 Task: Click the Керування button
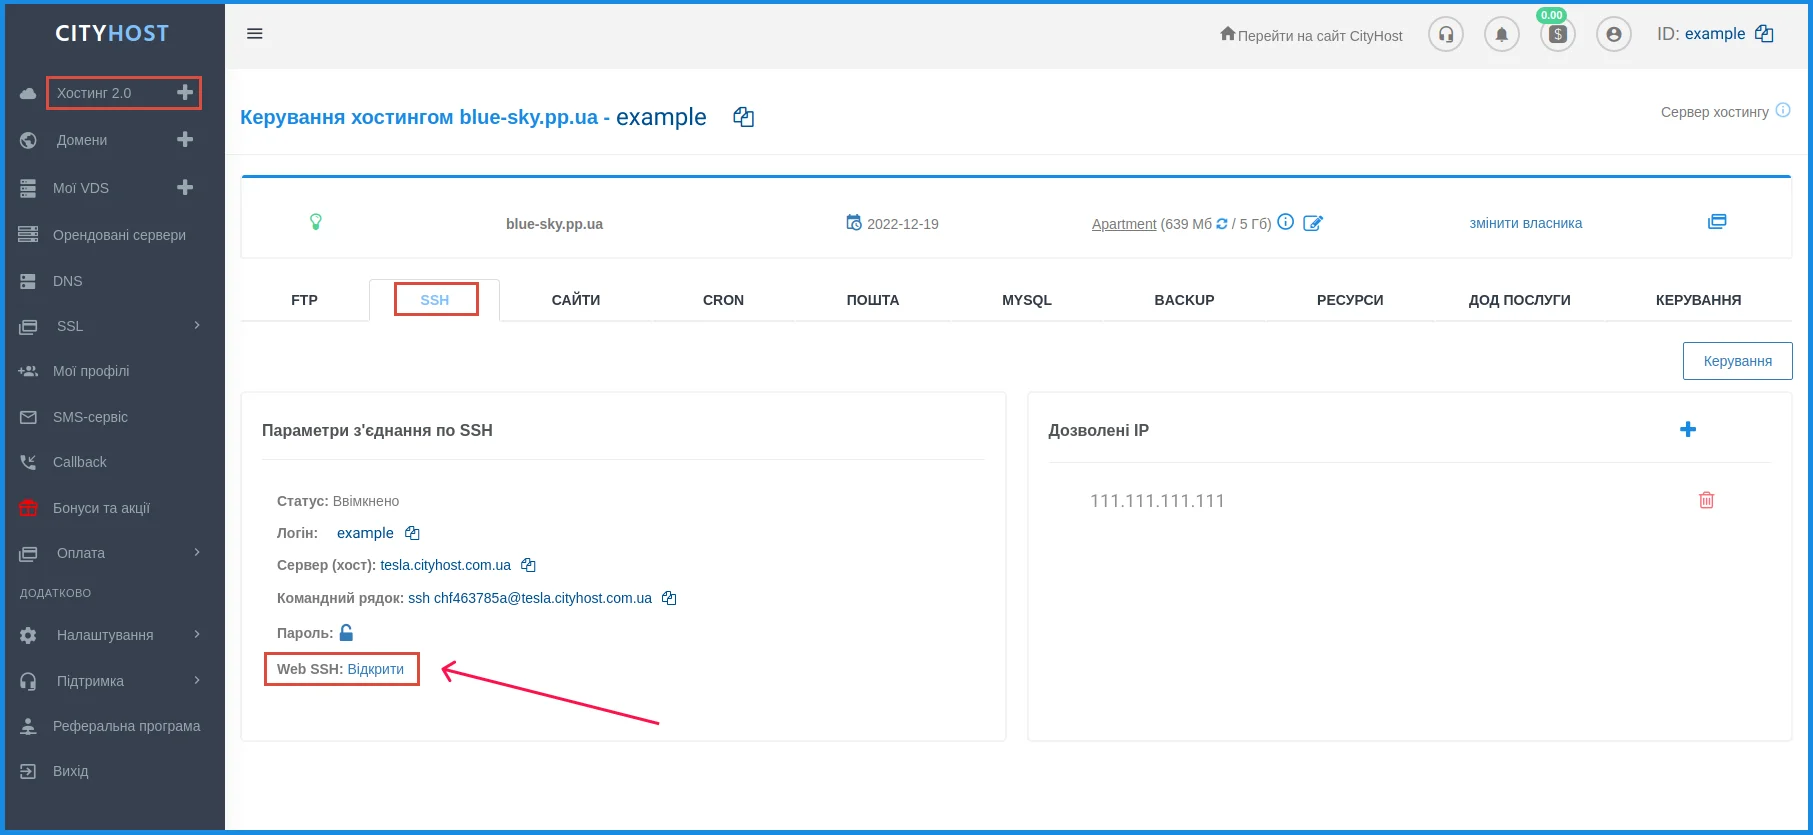(x=1738, y=361)
